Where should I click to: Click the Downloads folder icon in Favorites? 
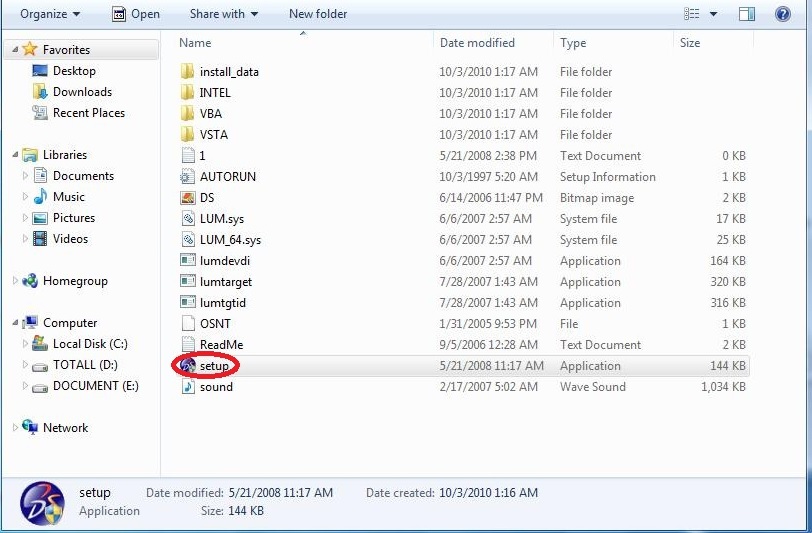[x=40, y=92]
